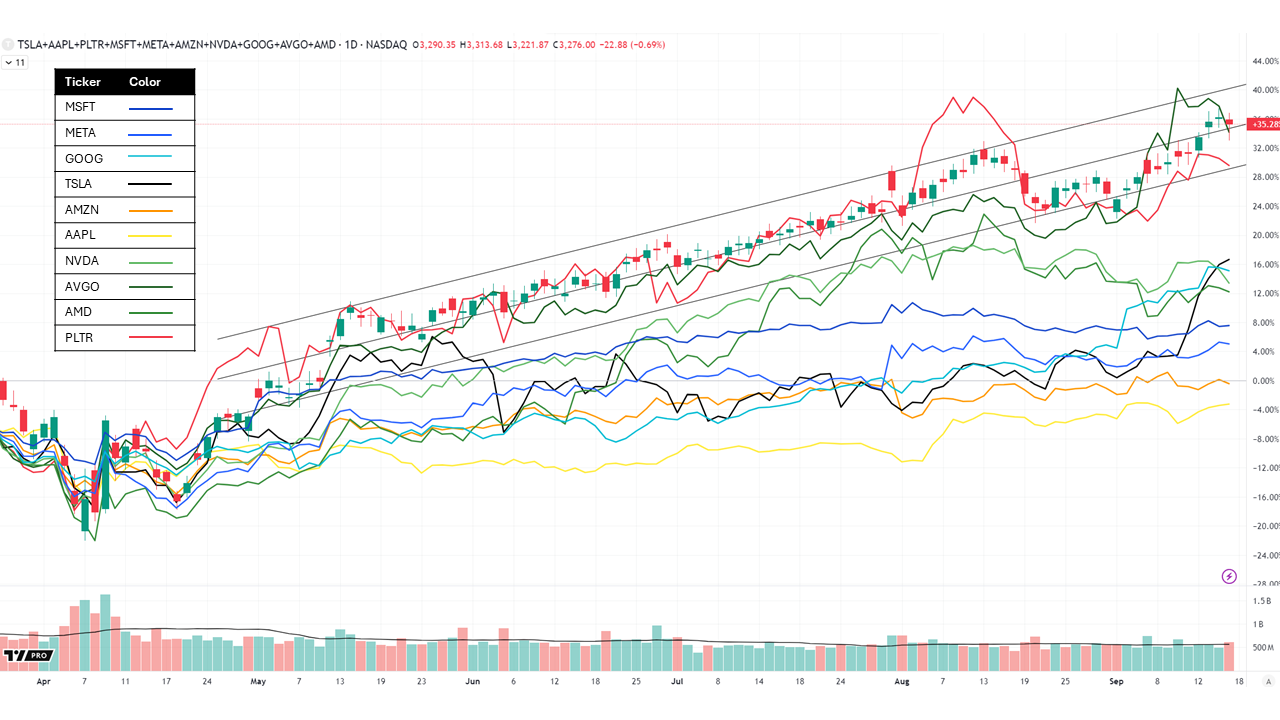Viewport: 1280px width, 720px height.
Task: Click the Sep date label on time axis
Action: pyautogui.click(x=1117, y=681)
